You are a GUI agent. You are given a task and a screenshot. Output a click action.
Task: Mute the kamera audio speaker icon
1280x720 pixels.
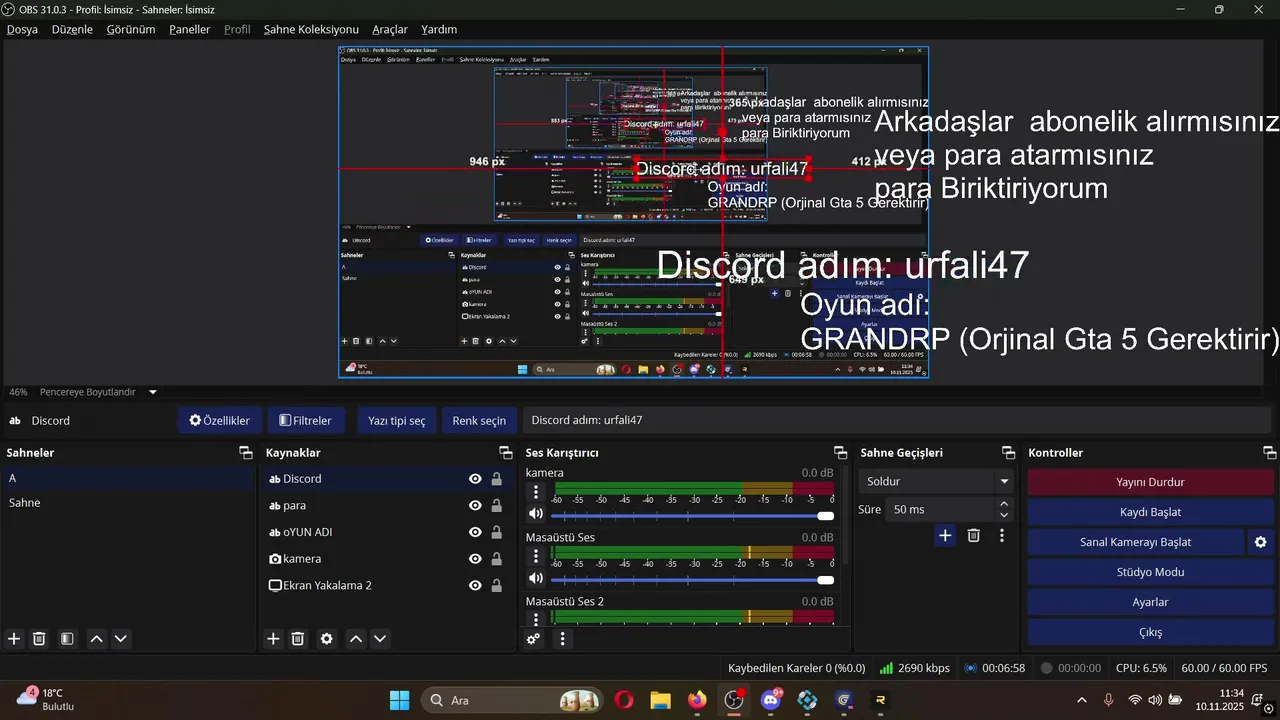[x=536, y=514]
